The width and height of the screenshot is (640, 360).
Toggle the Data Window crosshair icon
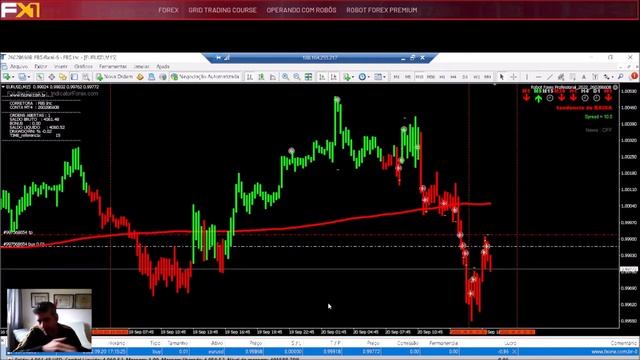[x=51, y=77]
